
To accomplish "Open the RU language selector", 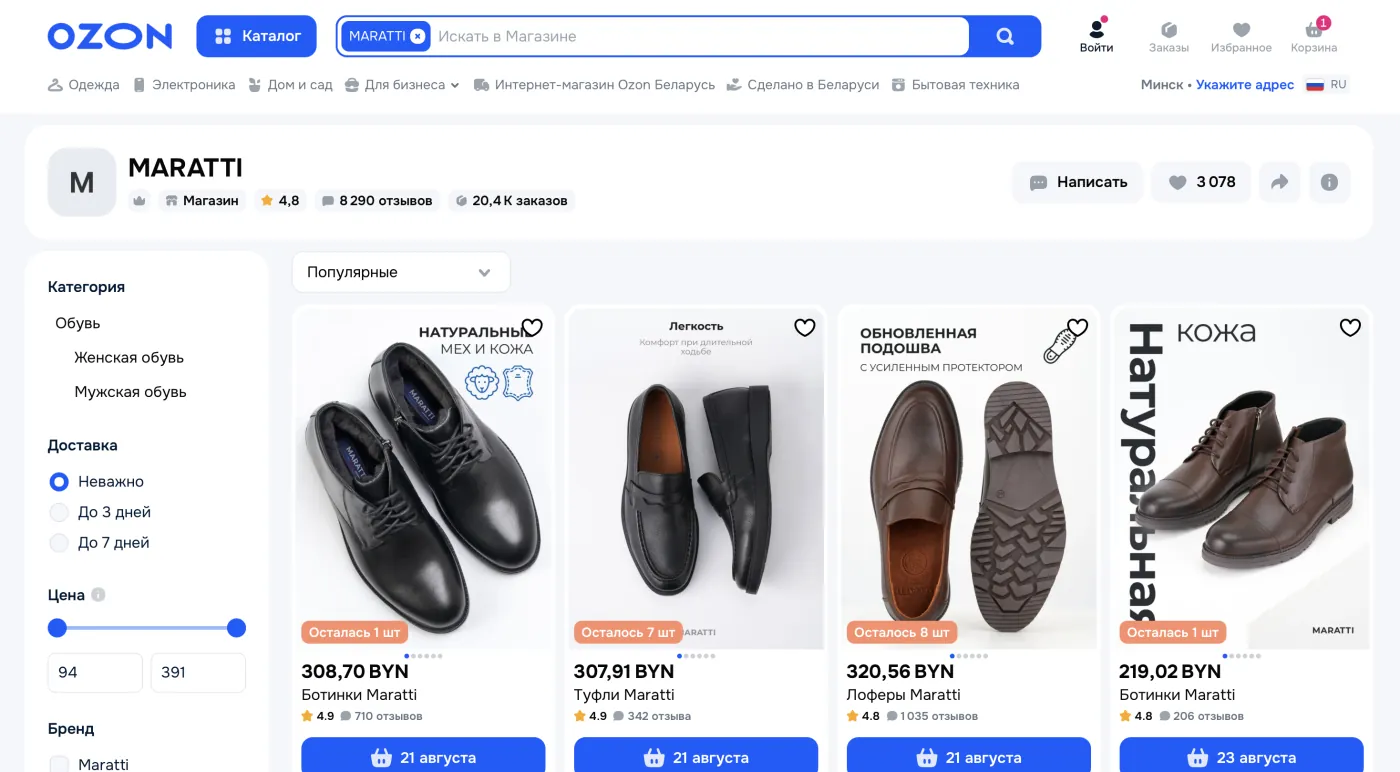I will (1327, 85).
